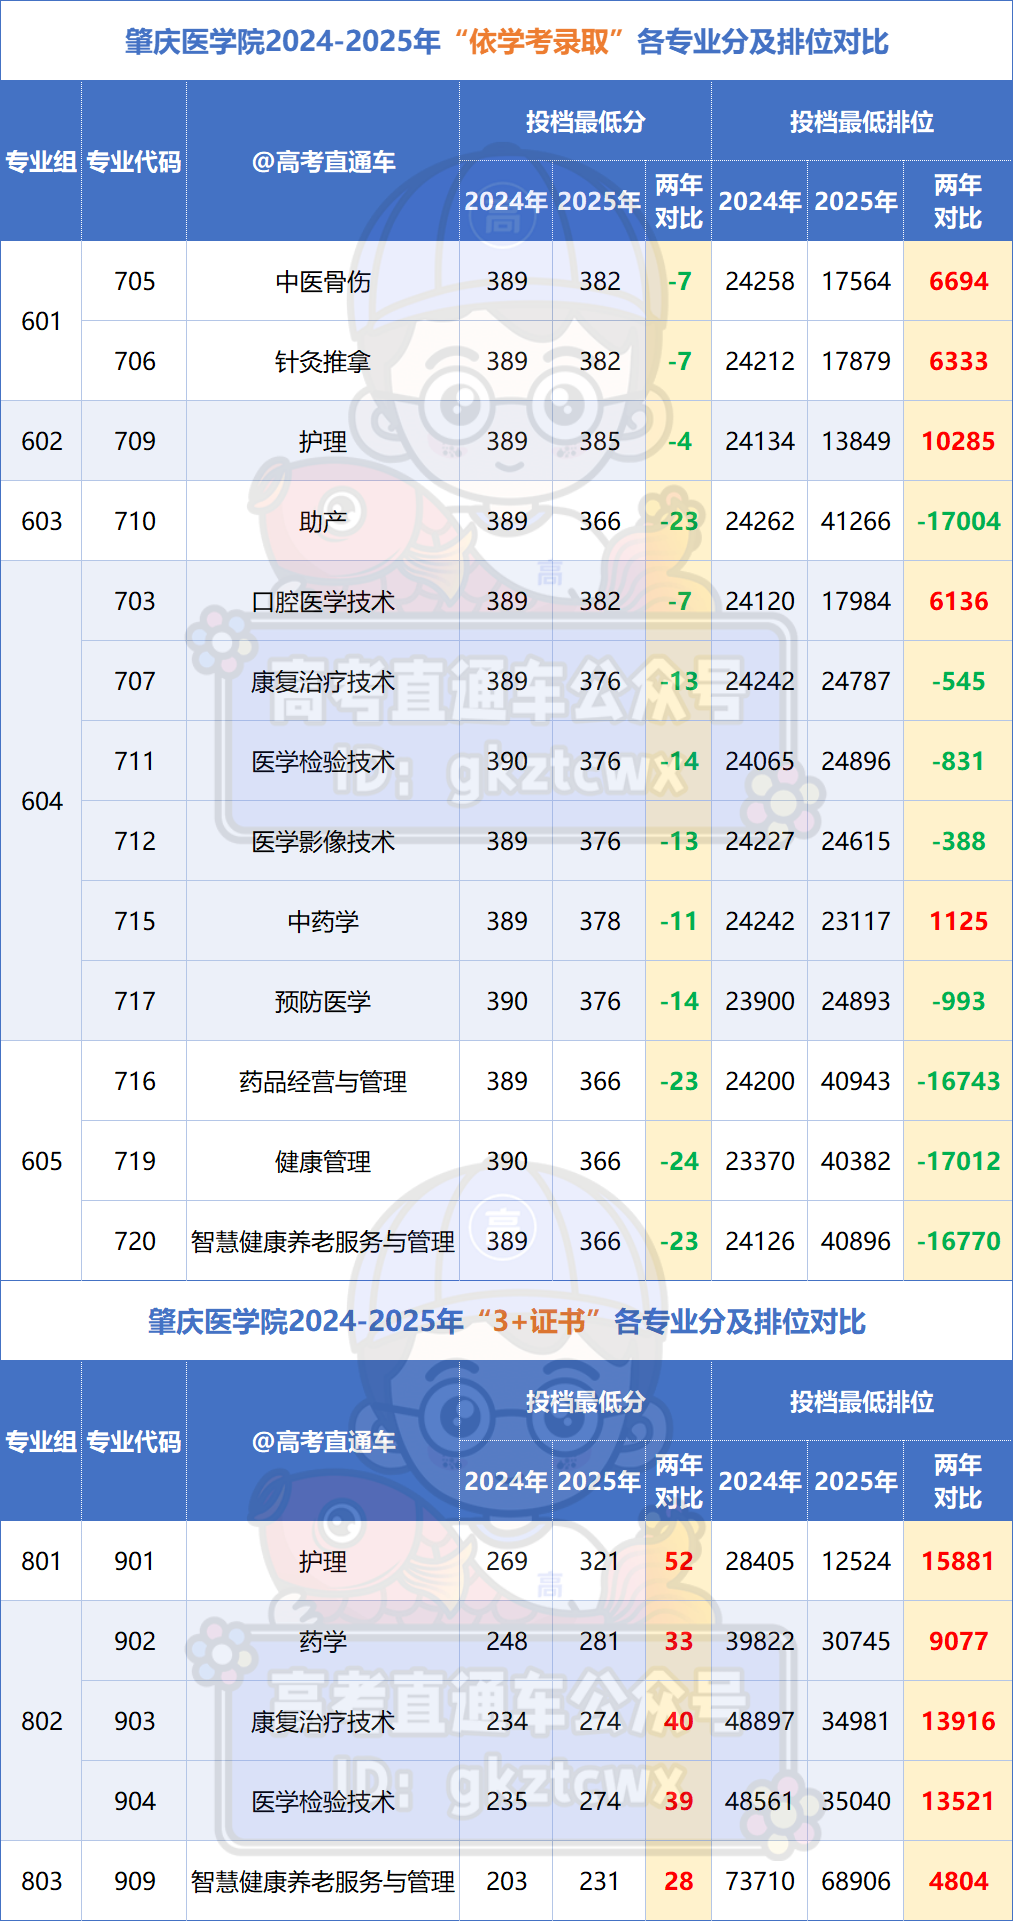Select group code 605 cell
This screenshot has height=1921, width=1013.
(x=41, y=1161)
